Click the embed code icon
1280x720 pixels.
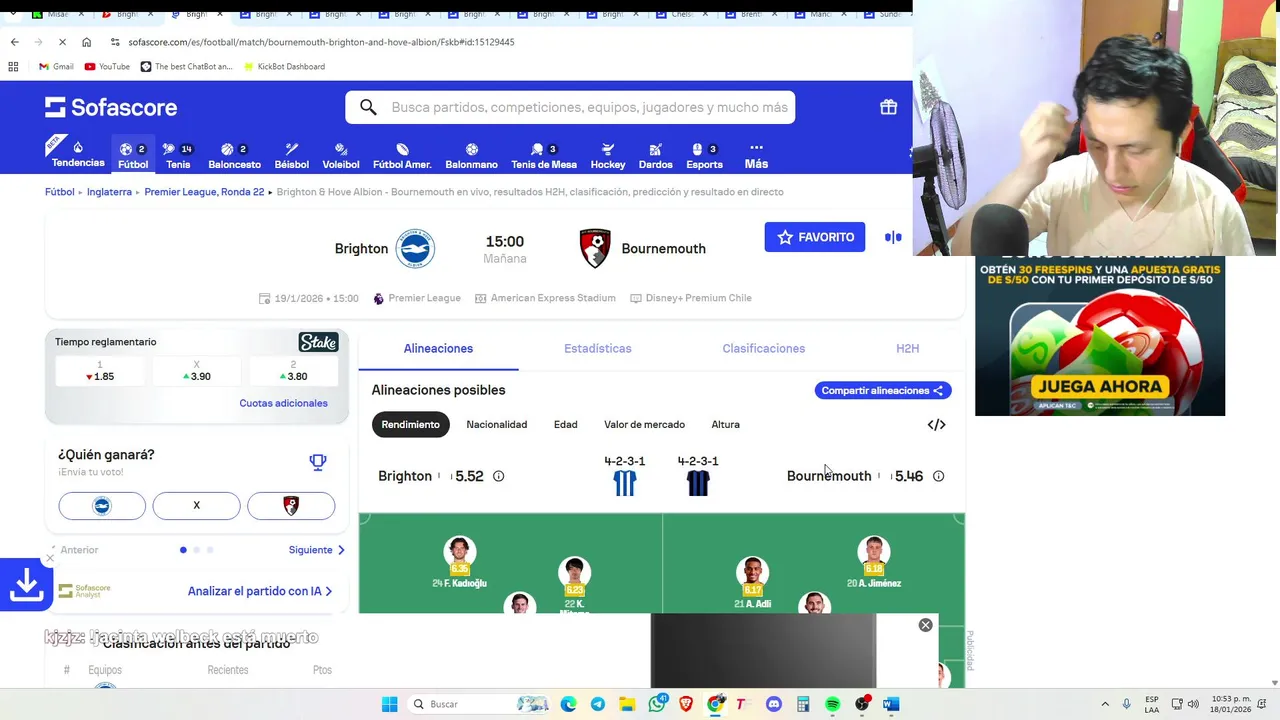click(x=936, y=425)
